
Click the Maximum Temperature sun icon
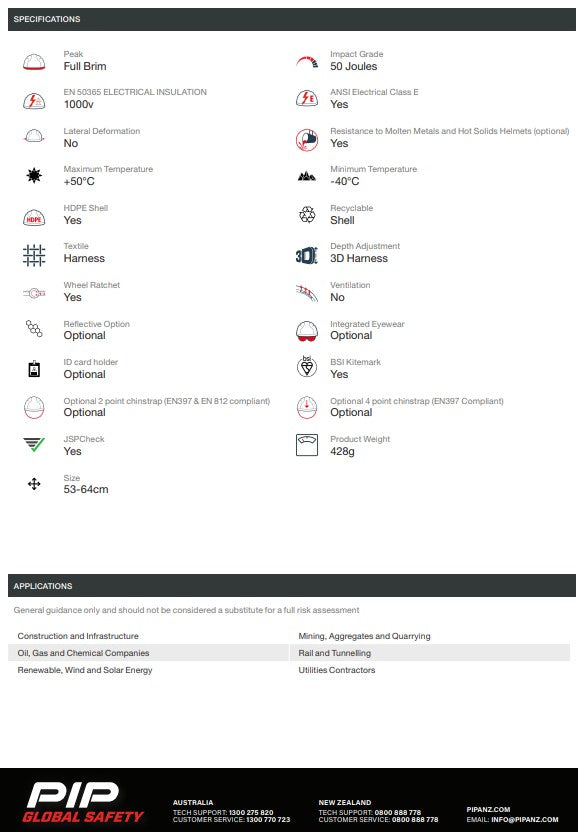(34, 175)
